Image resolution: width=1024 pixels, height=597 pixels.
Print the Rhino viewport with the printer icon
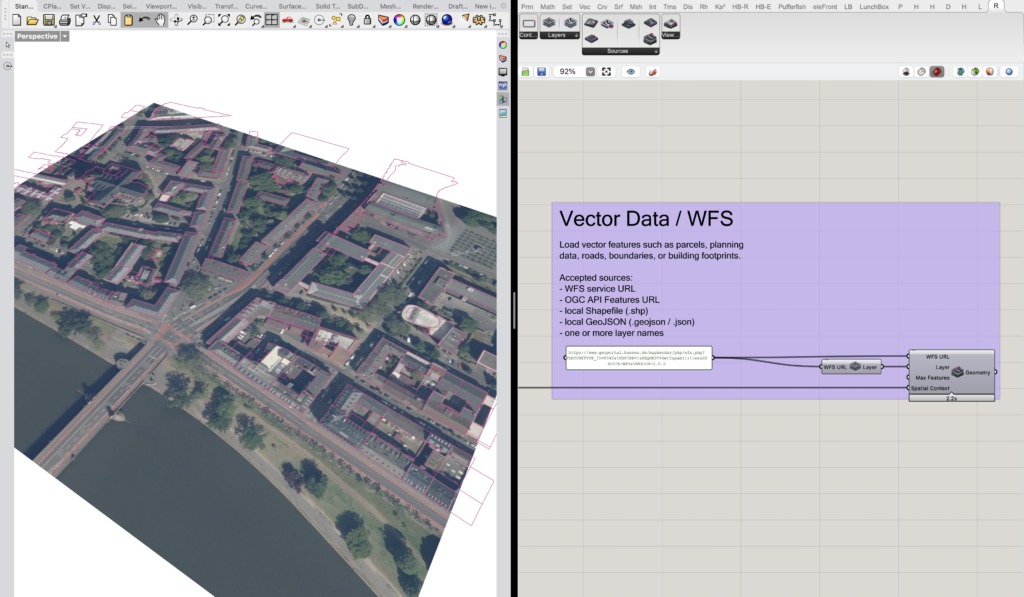coord(65,20)
